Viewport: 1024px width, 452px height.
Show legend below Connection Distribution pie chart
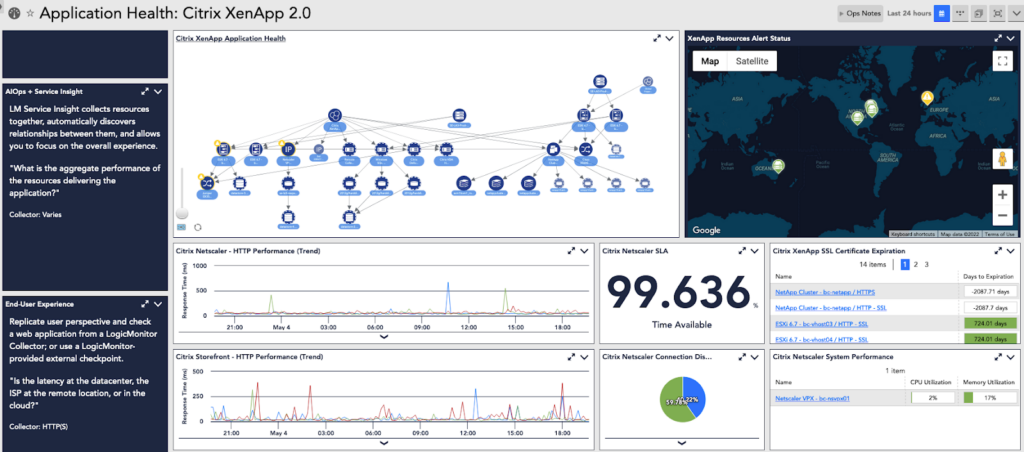[x=682, y=443]
